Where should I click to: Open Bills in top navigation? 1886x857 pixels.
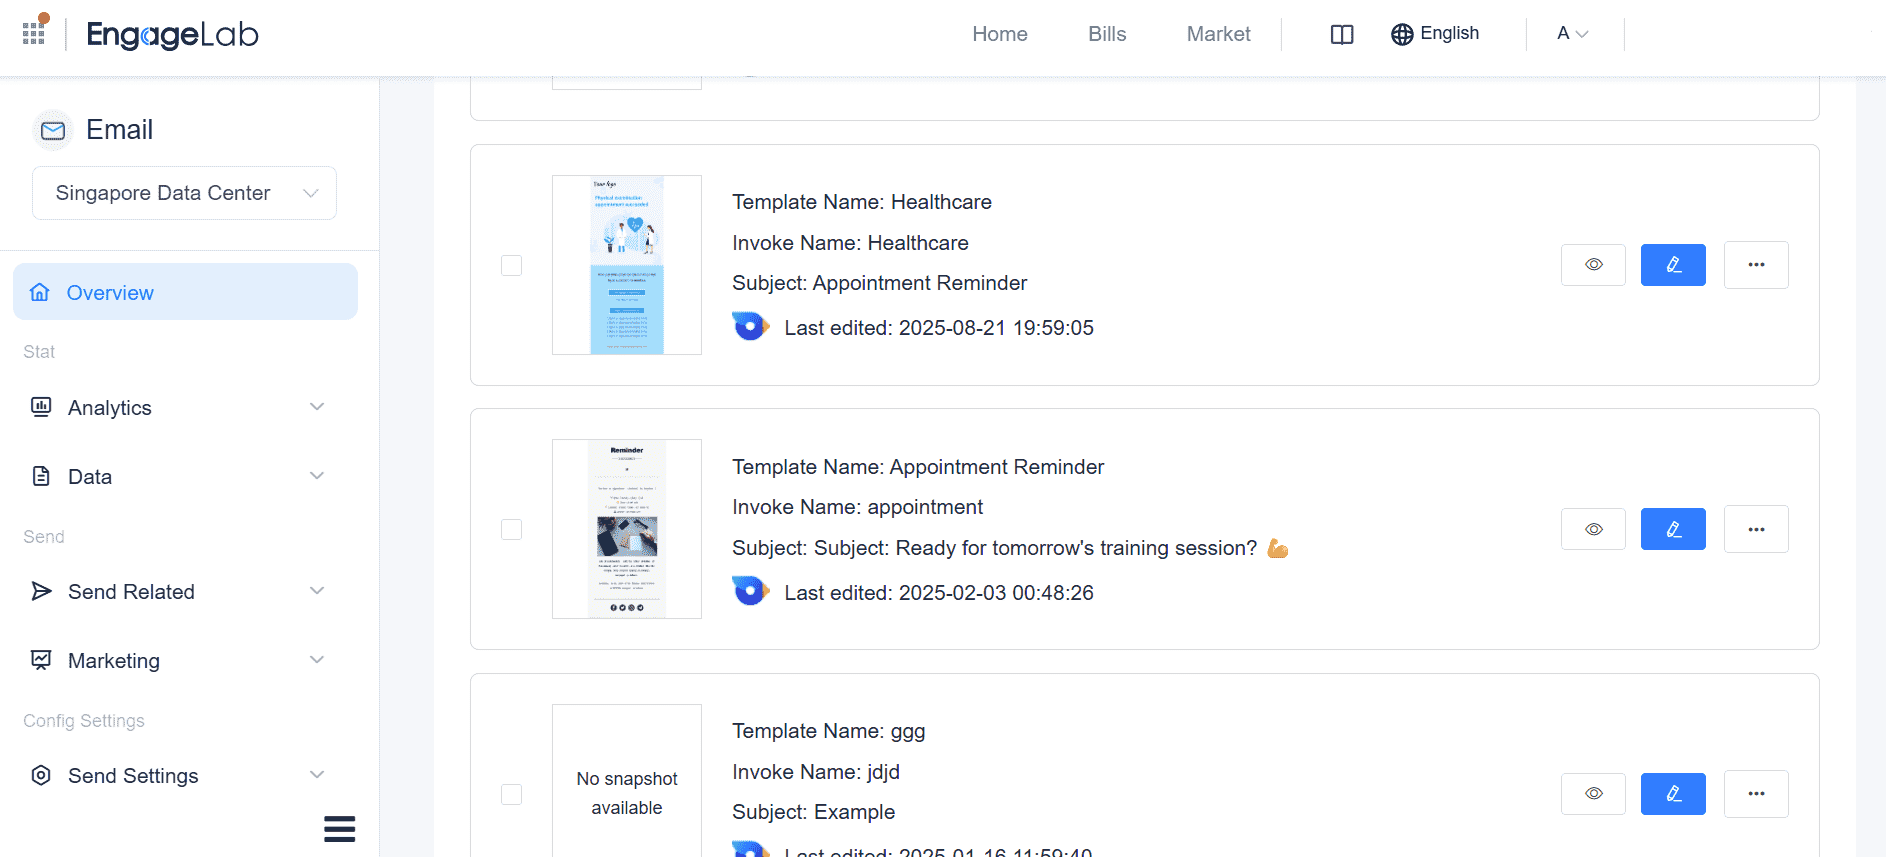click(1107, 34)
